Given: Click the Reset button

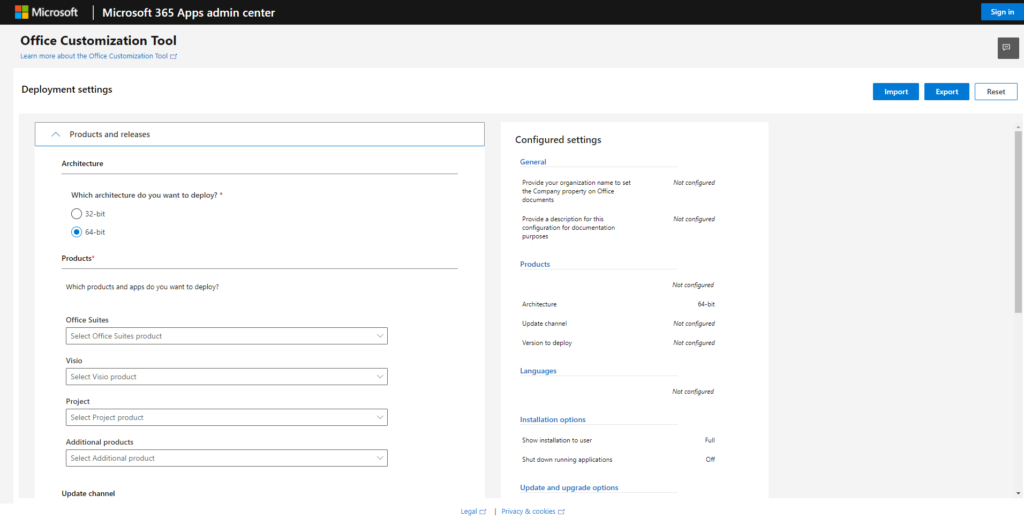Looking at the screenshot, I should point(996,91).
